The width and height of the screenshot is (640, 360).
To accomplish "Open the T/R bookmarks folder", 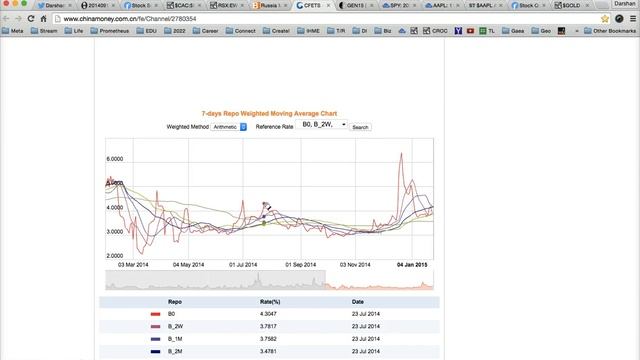I will (x=336, y=31).
